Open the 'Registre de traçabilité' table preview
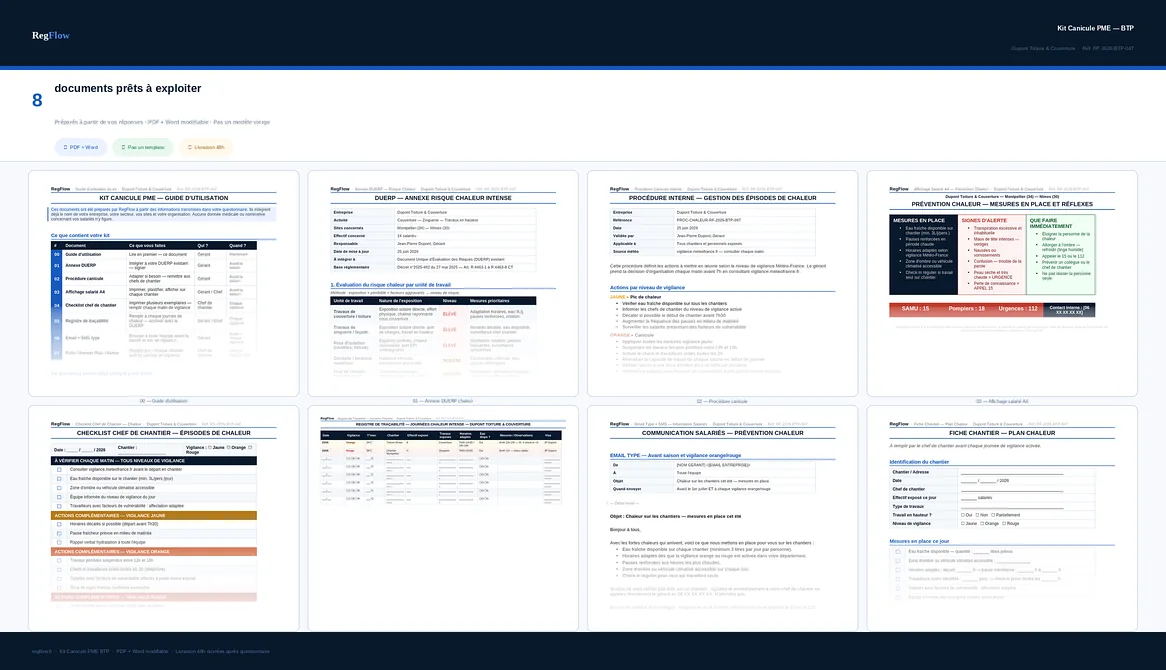 click(x=443, y=518)
